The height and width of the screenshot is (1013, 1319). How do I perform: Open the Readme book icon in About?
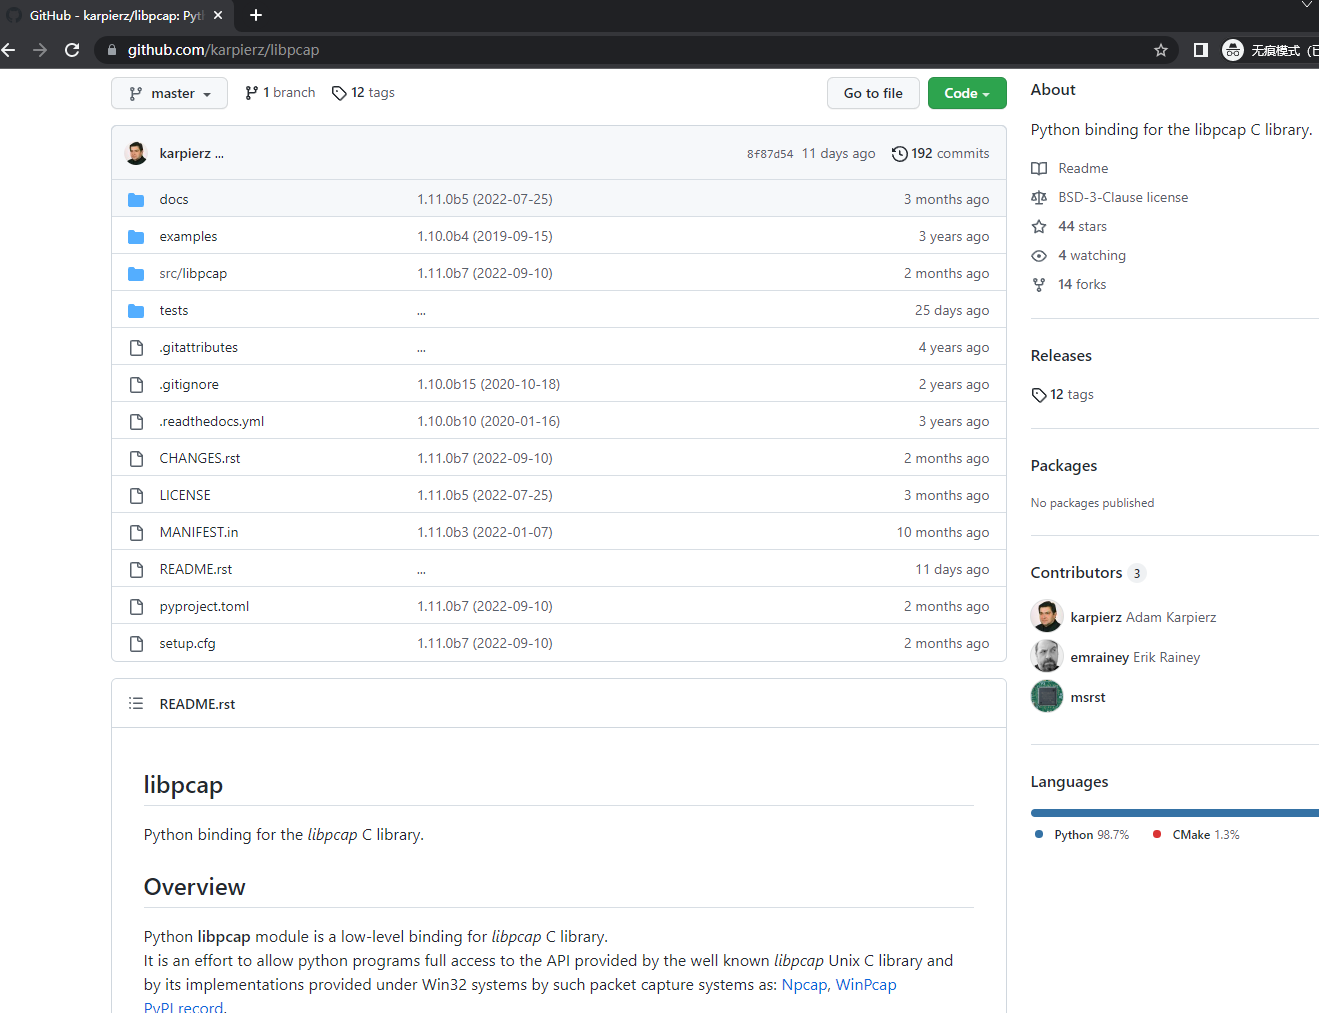click(1038, 168)
